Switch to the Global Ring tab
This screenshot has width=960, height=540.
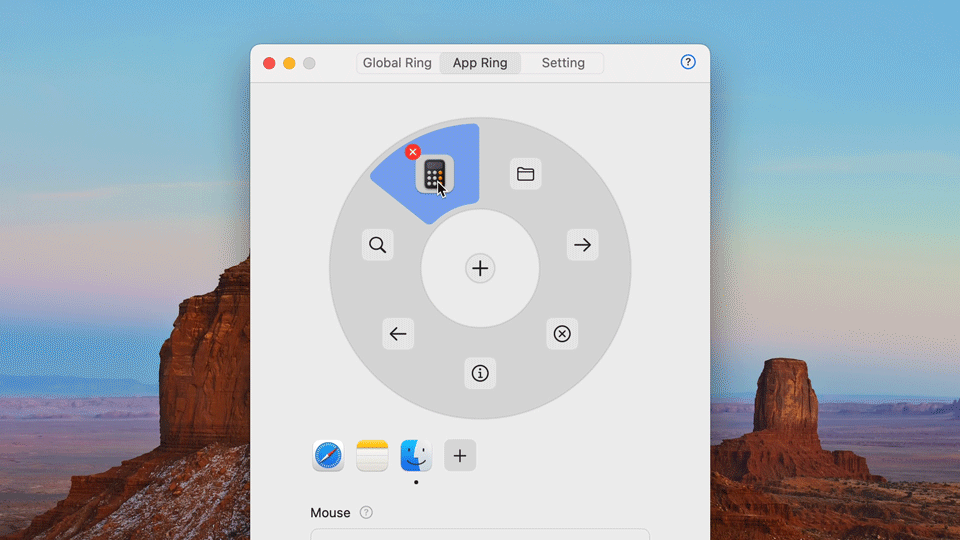point(397,63)
